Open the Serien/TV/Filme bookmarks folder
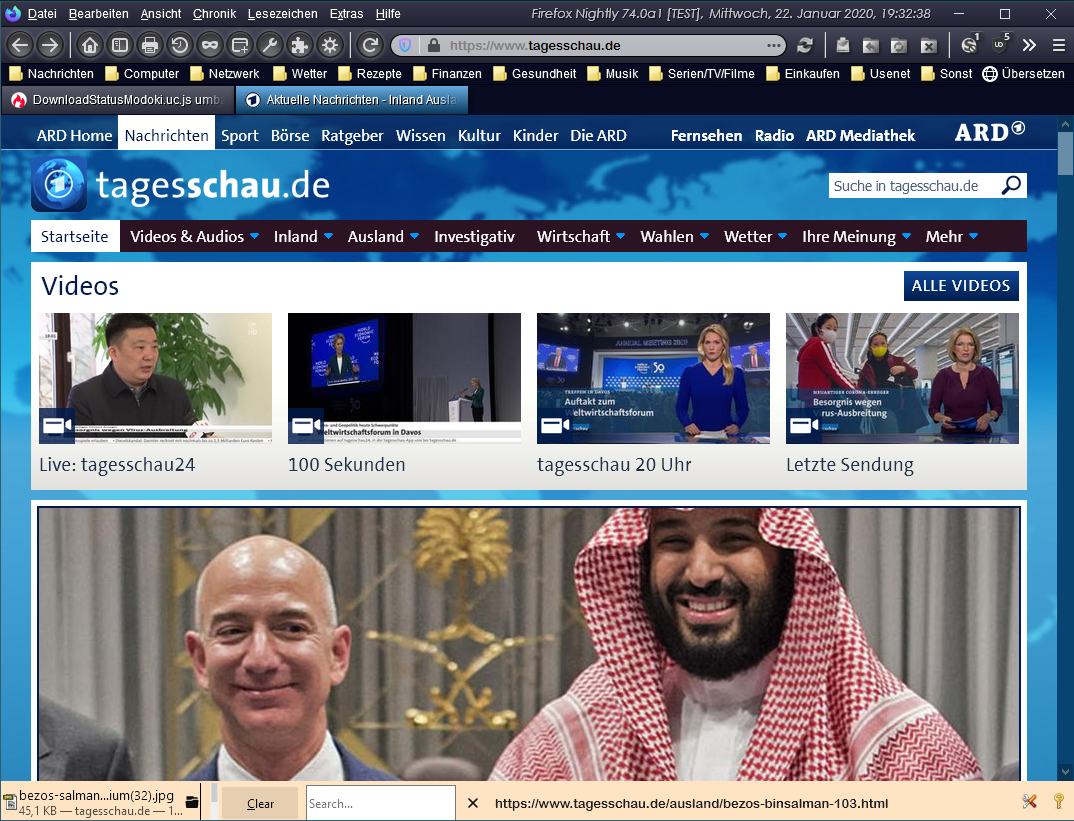 point(702,73)
